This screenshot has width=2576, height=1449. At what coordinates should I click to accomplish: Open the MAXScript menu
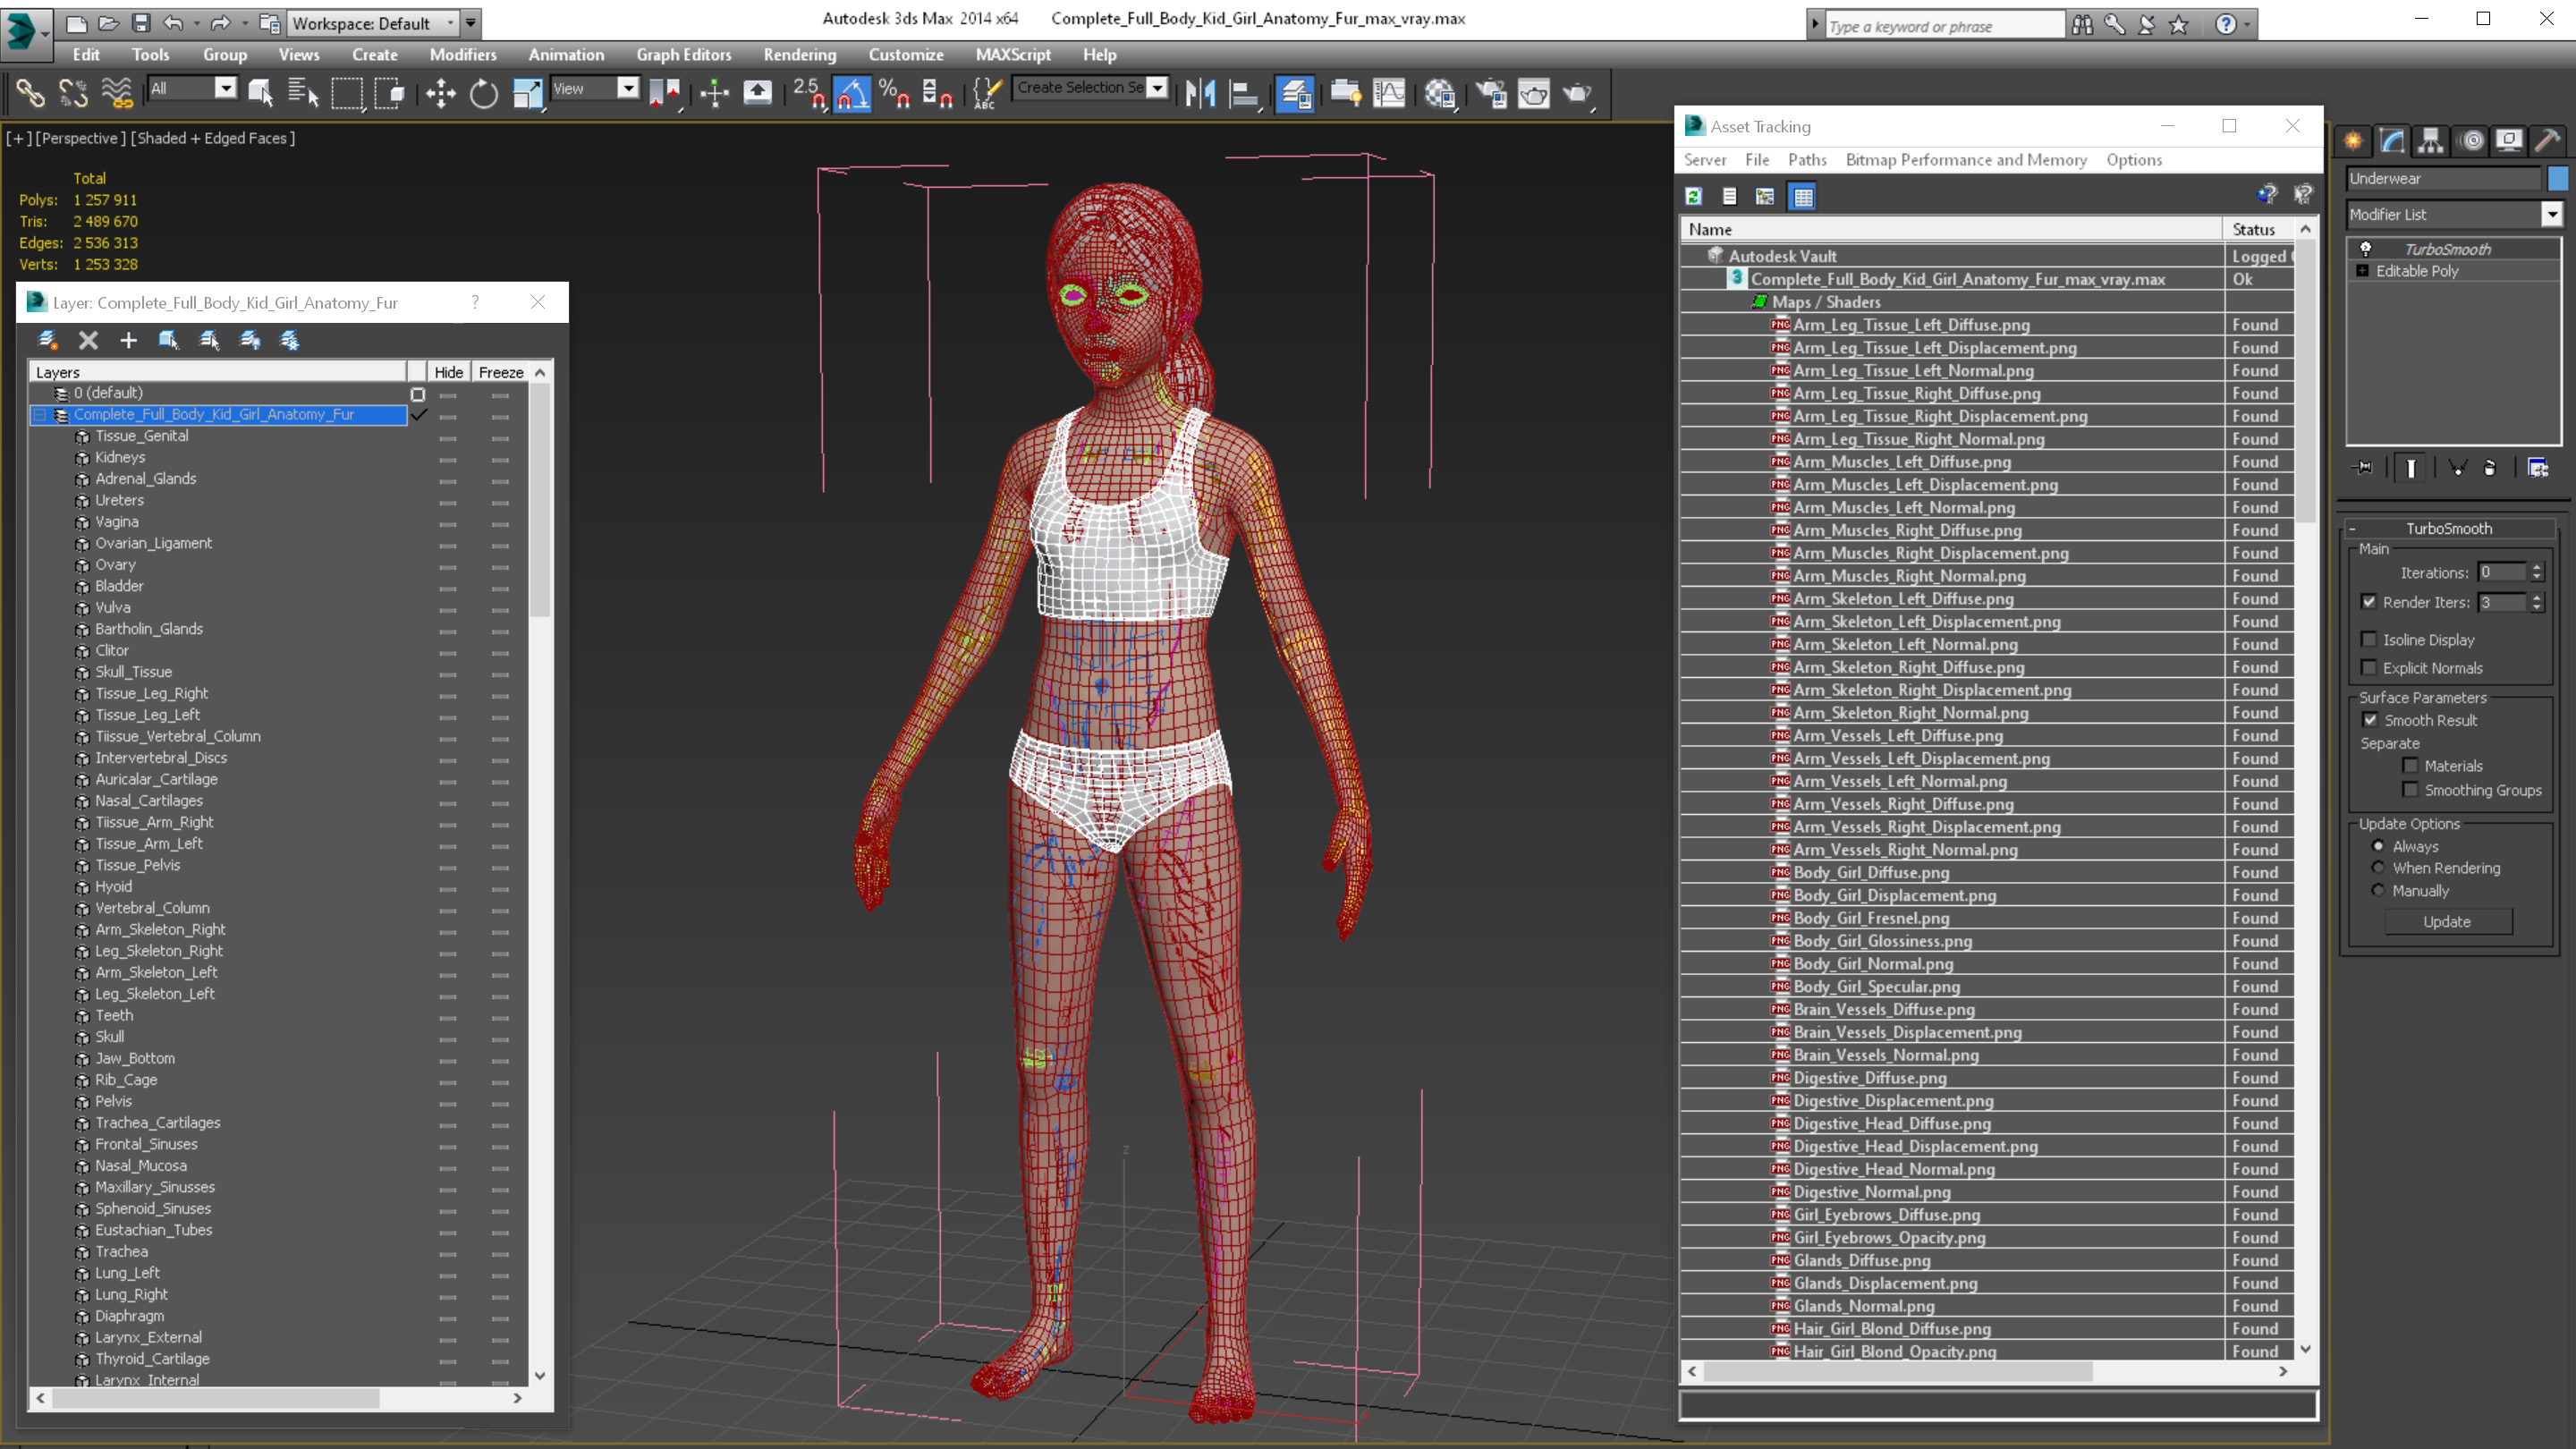coord(1013,55)
